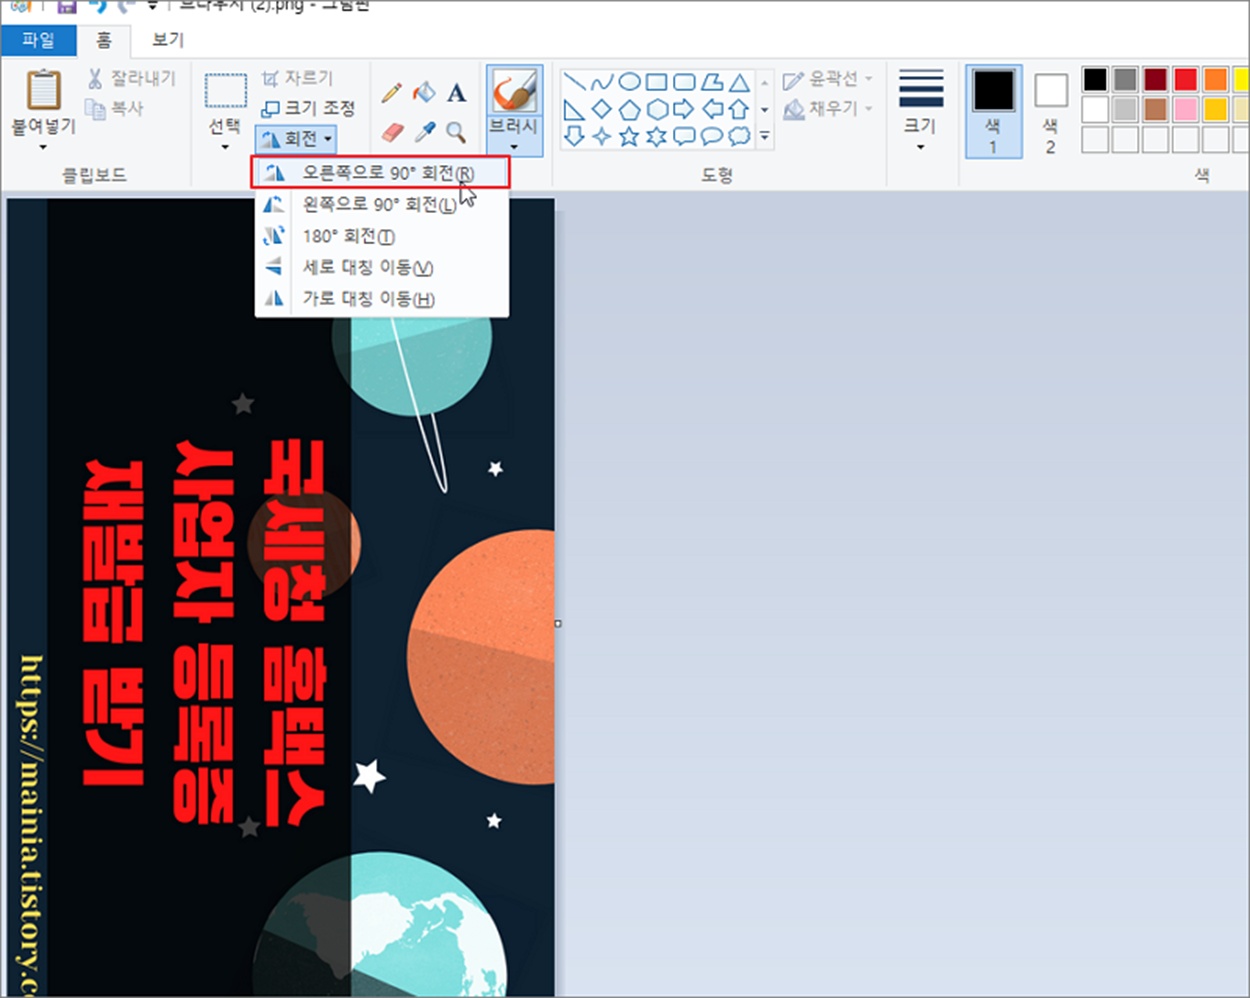Choose the left arrow shape

711,109
